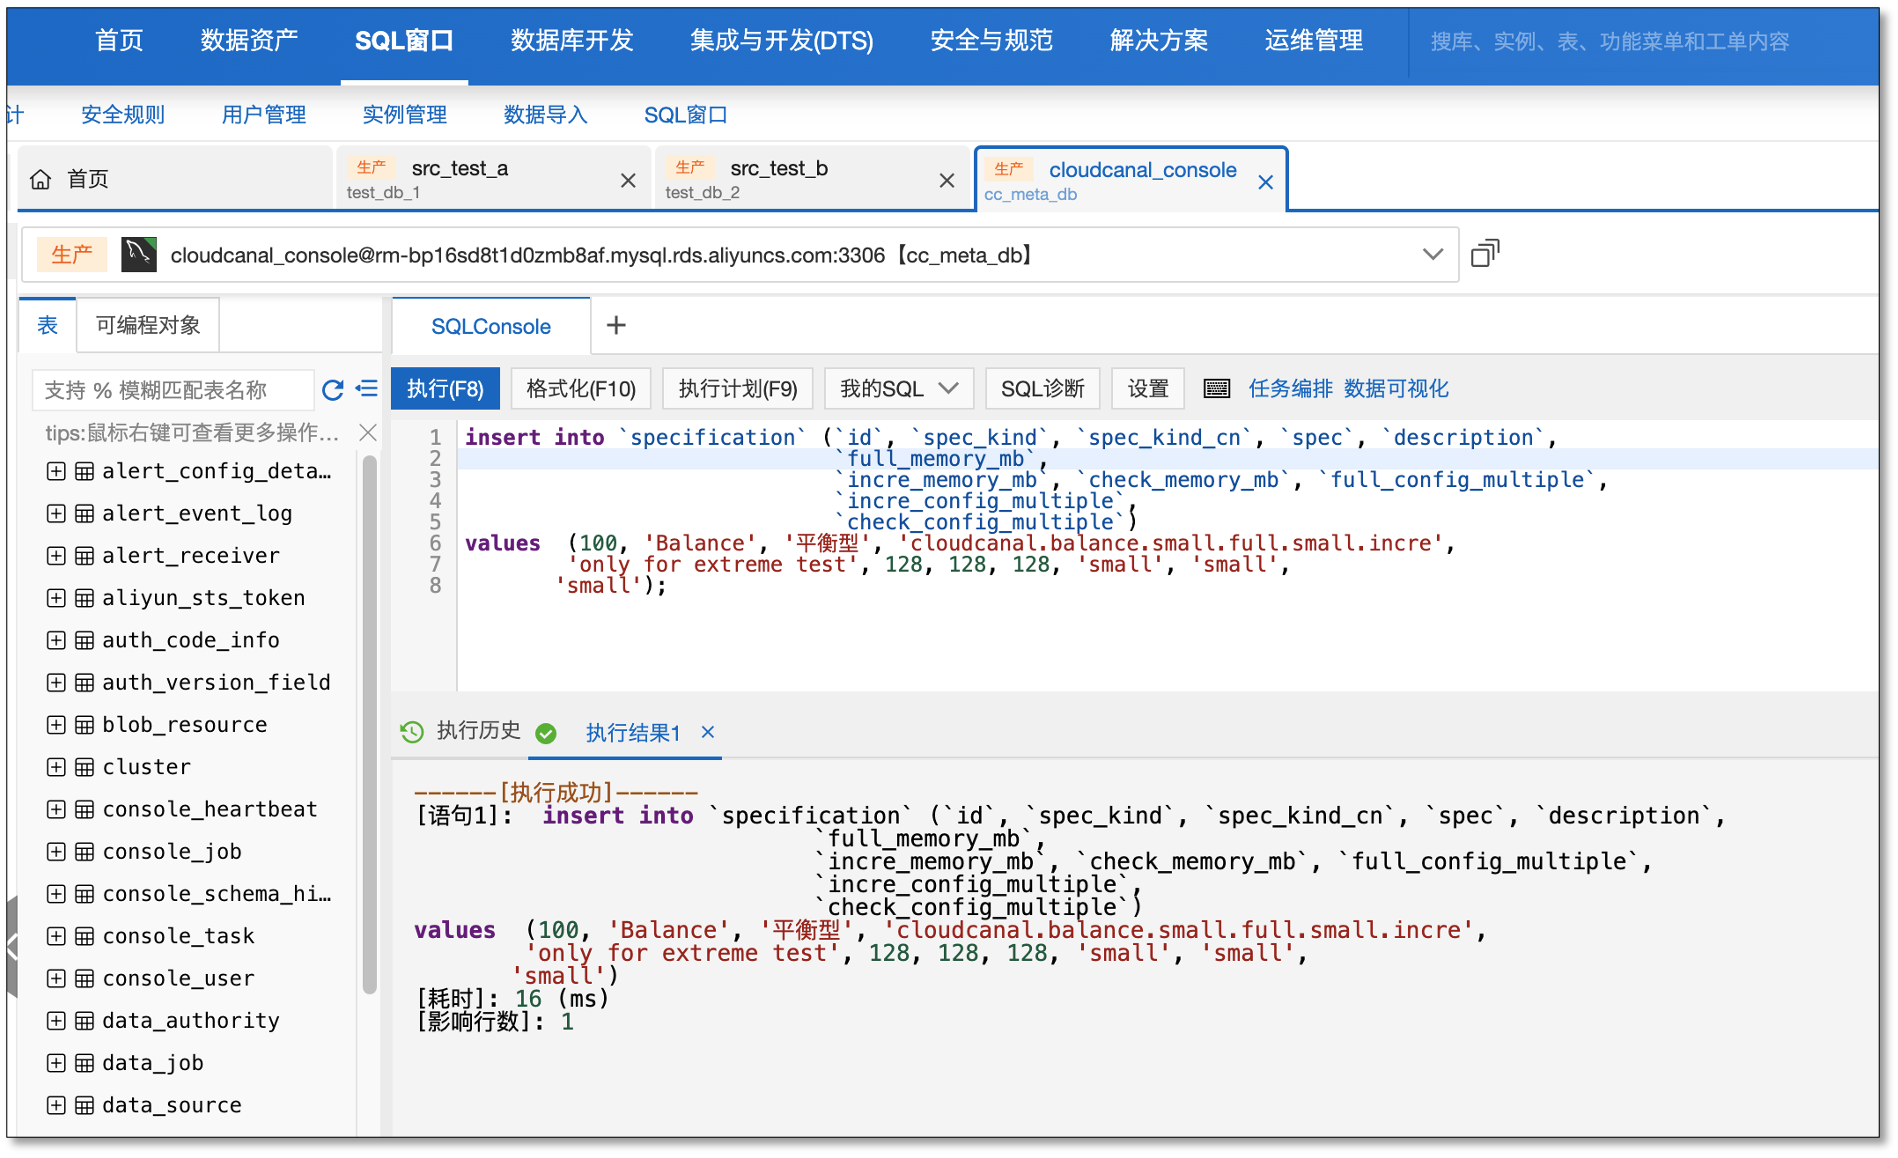Close the src_test_b tab
The image size is (1898, 1158).
point(947,180)
